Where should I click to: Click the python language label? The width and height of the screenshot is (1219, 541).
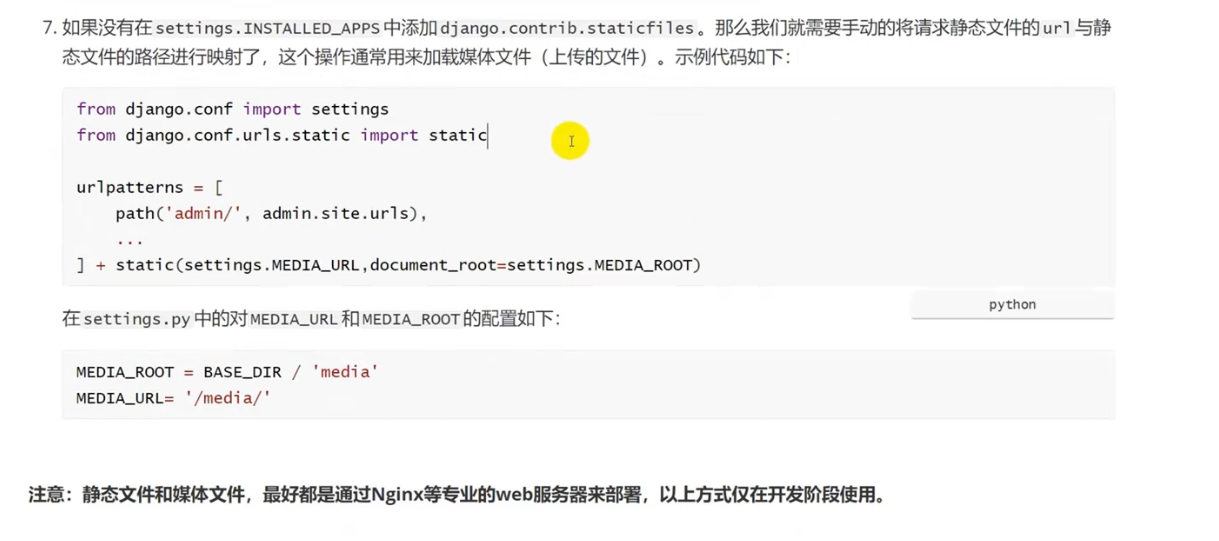coord(1012,305)
